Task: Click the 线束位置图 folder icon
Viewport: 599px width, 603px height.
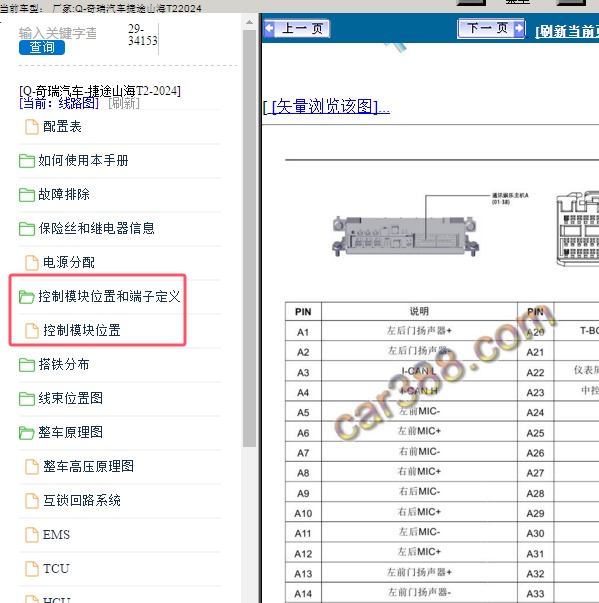Action: (x=27, y=398)
